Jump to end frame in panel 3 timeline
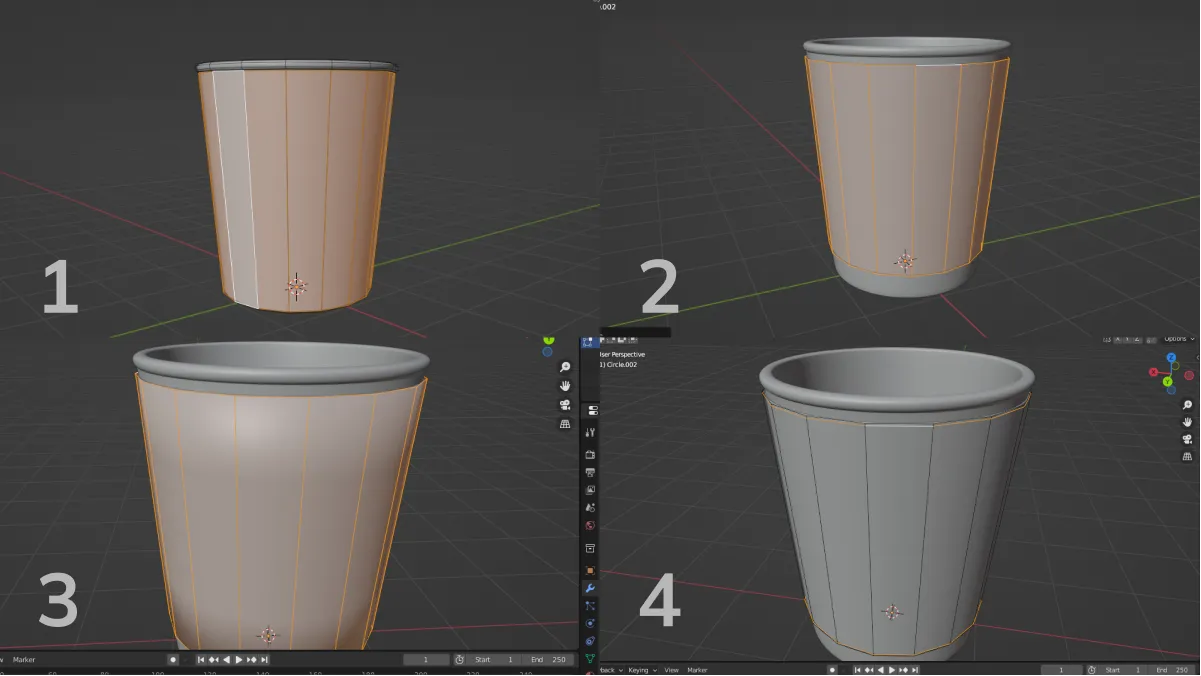 pyautogui.click(x=264, y=660)
